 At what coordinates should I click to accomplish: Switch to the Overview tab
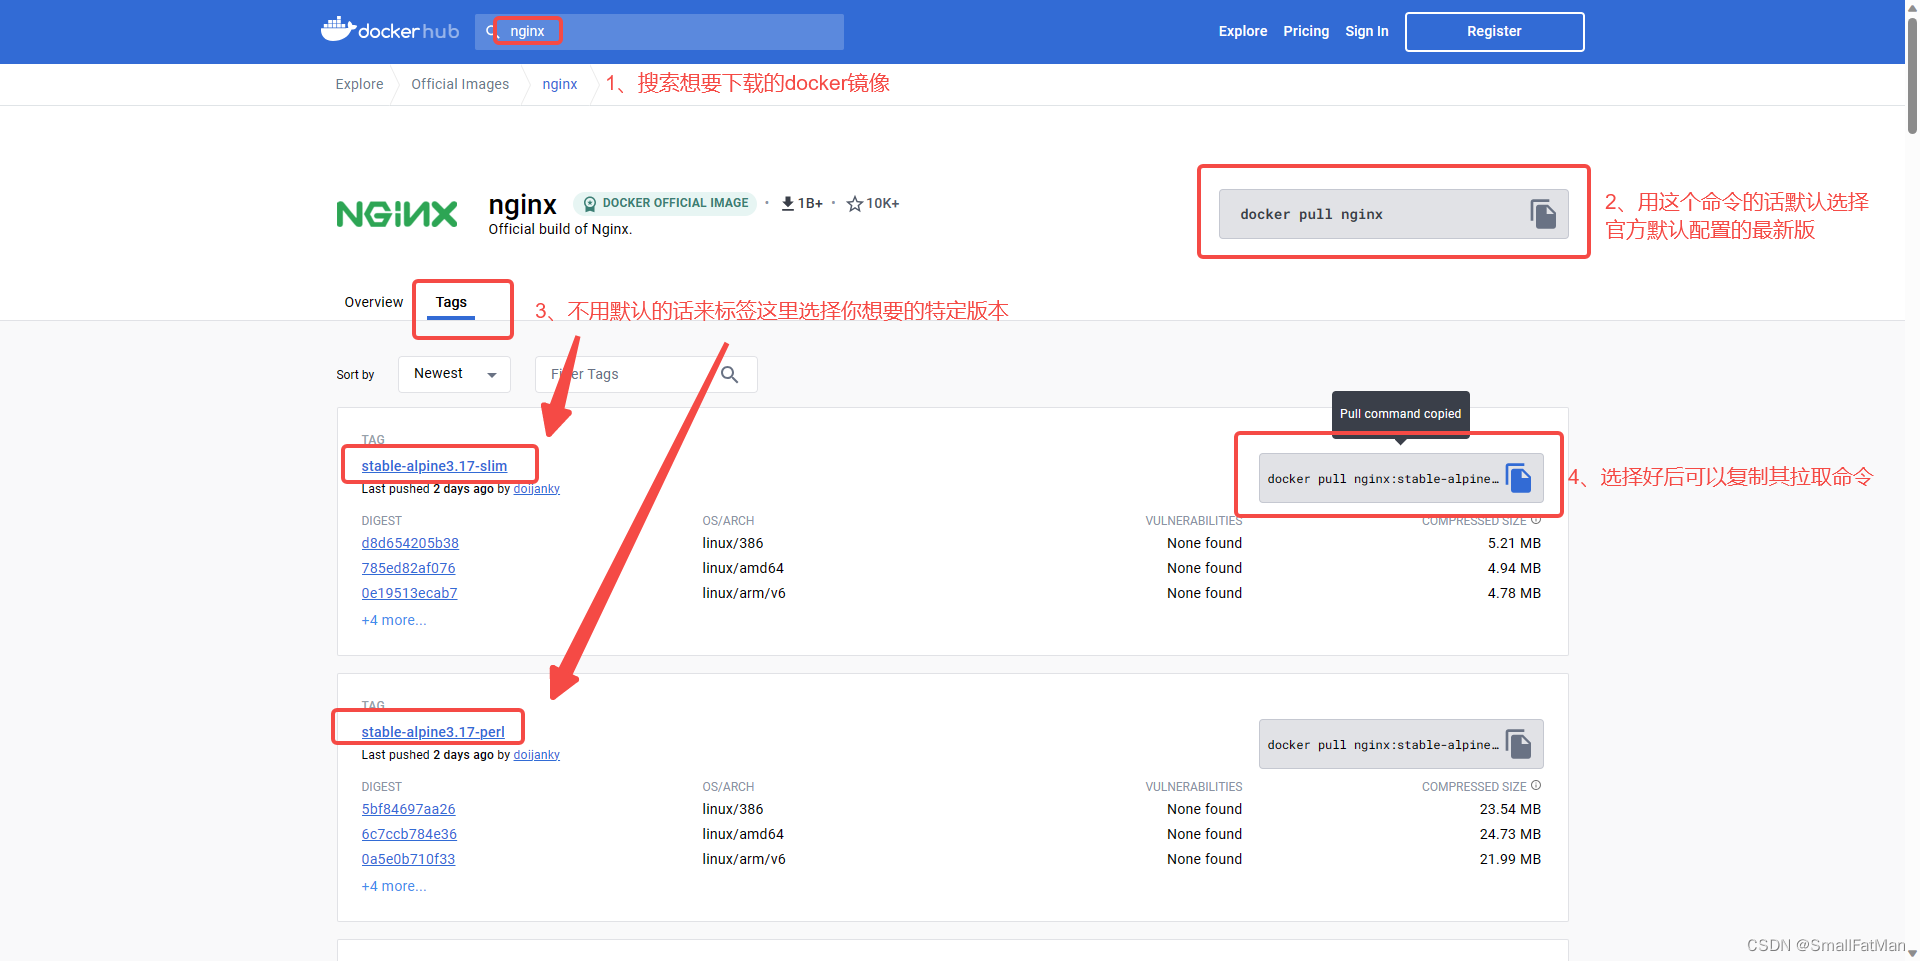[x=374, y=302]
